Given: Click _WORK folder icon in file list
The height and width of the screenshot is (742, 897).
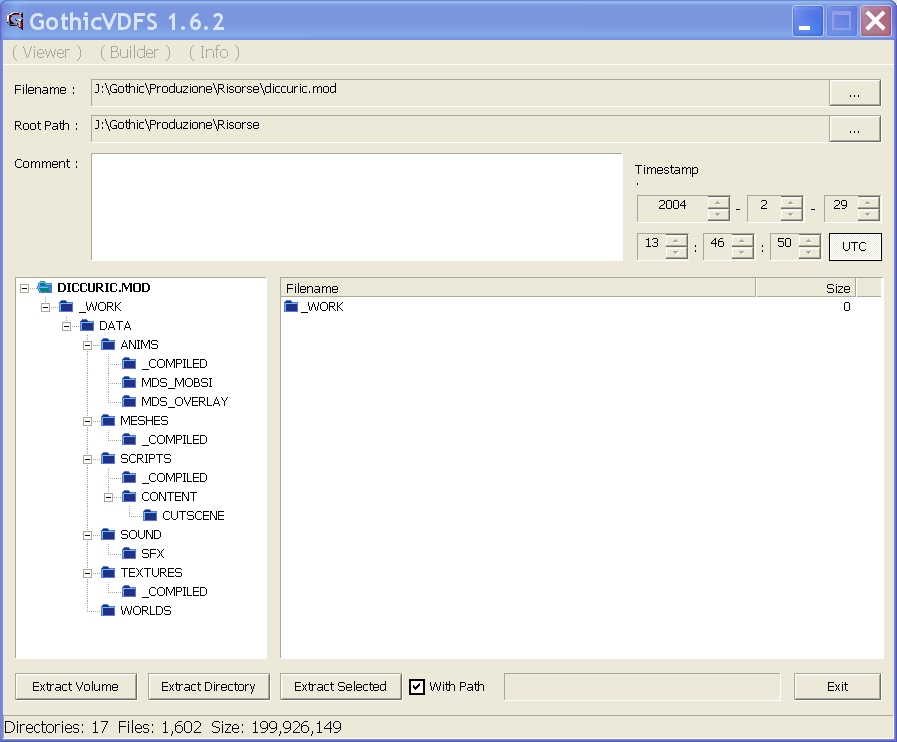Looking at the screenshot, I should pos(291,306).
